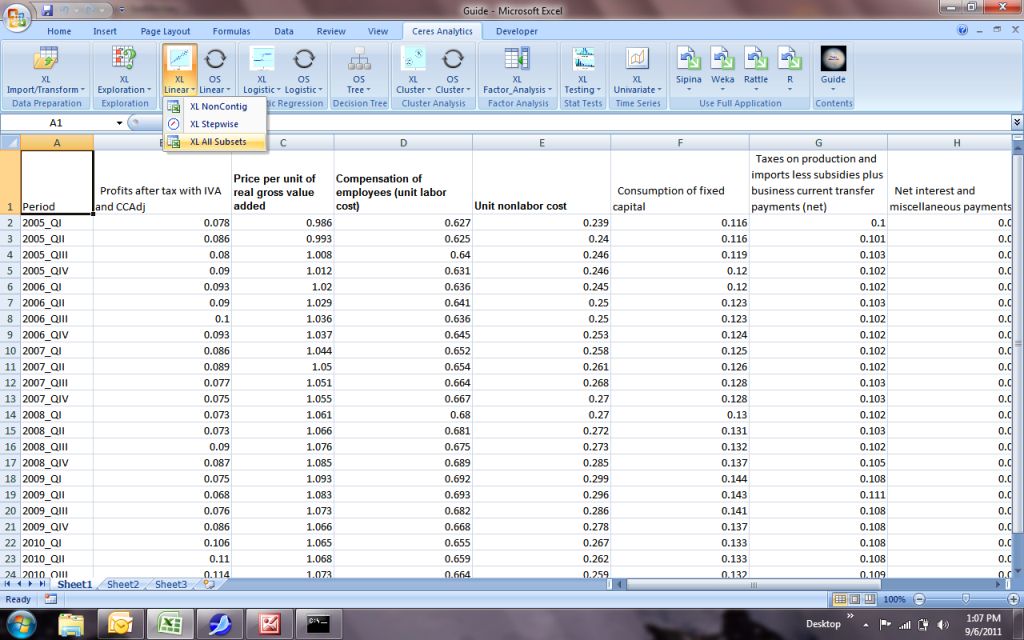Open the XL Cluster analysis tool
1024x640 pixels.
click(413, 71)
